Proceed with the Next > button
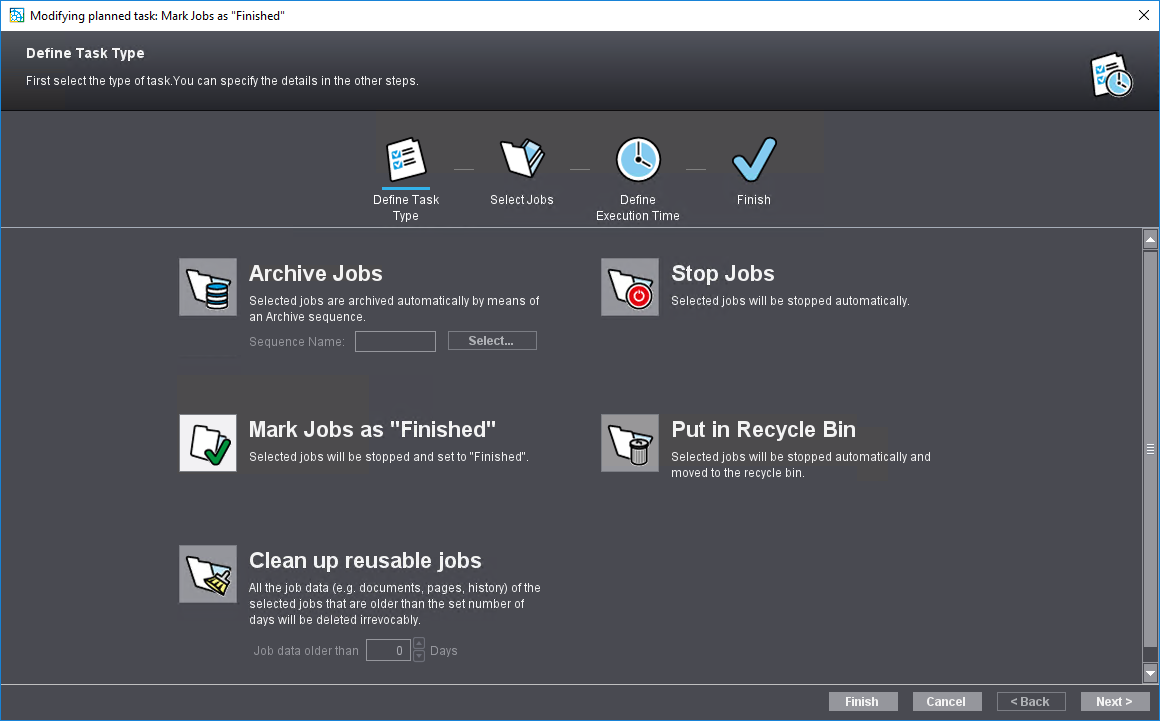Screen dimensions: 1160x721 [1114, 702]
